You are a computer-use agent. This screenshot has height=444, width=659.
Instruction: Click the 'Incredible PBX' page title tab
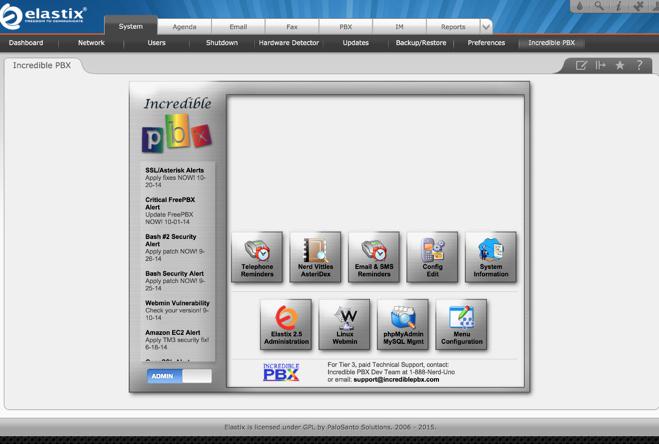tap(42, 66)
